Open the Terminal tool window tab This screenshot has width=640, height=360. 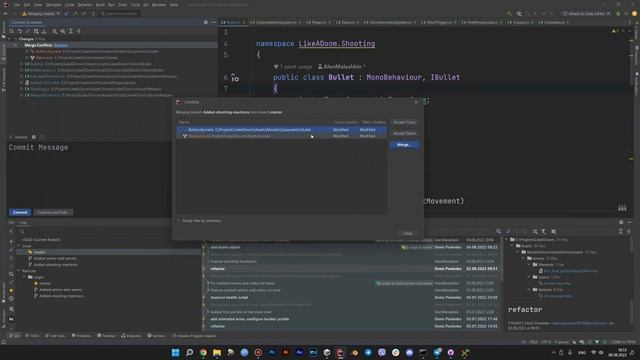coord(107,336)
